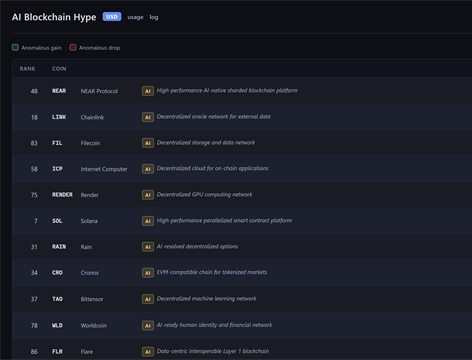
Task: Click the AI badge in the RAIN row
Action: 148,247
